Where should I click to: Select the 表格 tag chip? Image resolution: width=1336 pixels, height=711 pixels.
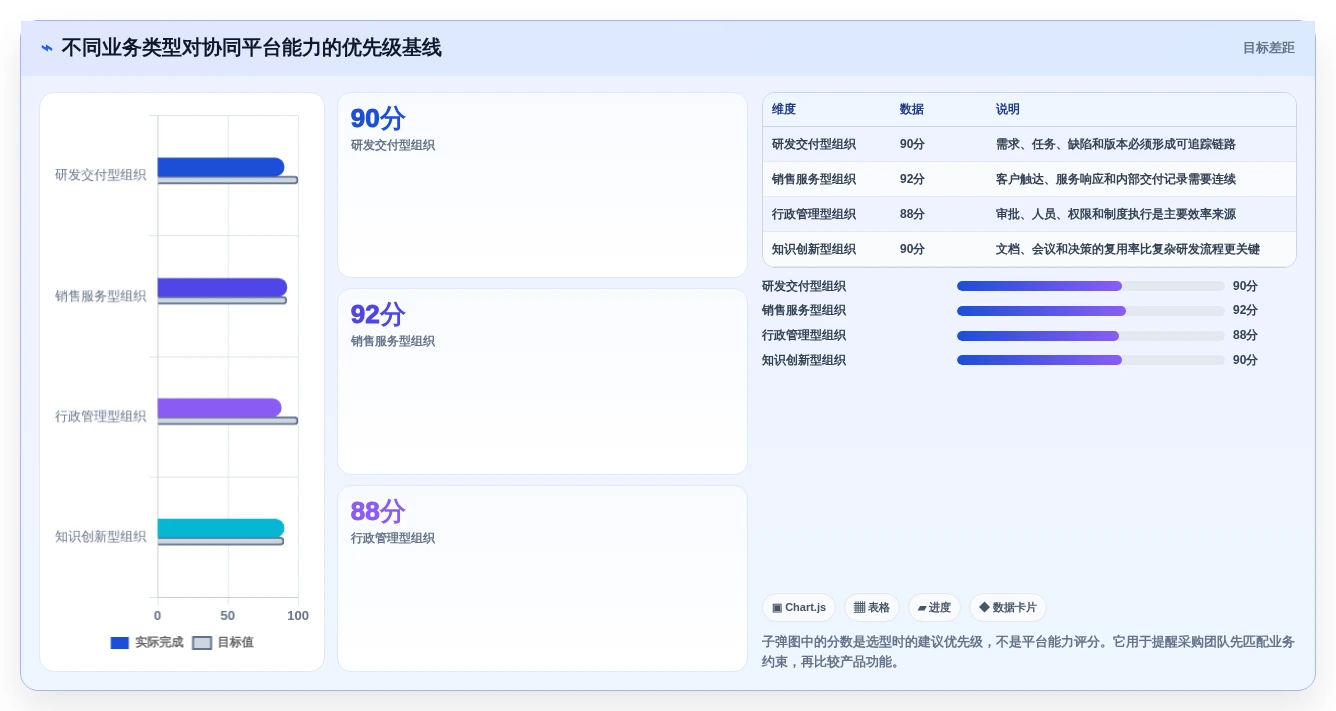872,608
